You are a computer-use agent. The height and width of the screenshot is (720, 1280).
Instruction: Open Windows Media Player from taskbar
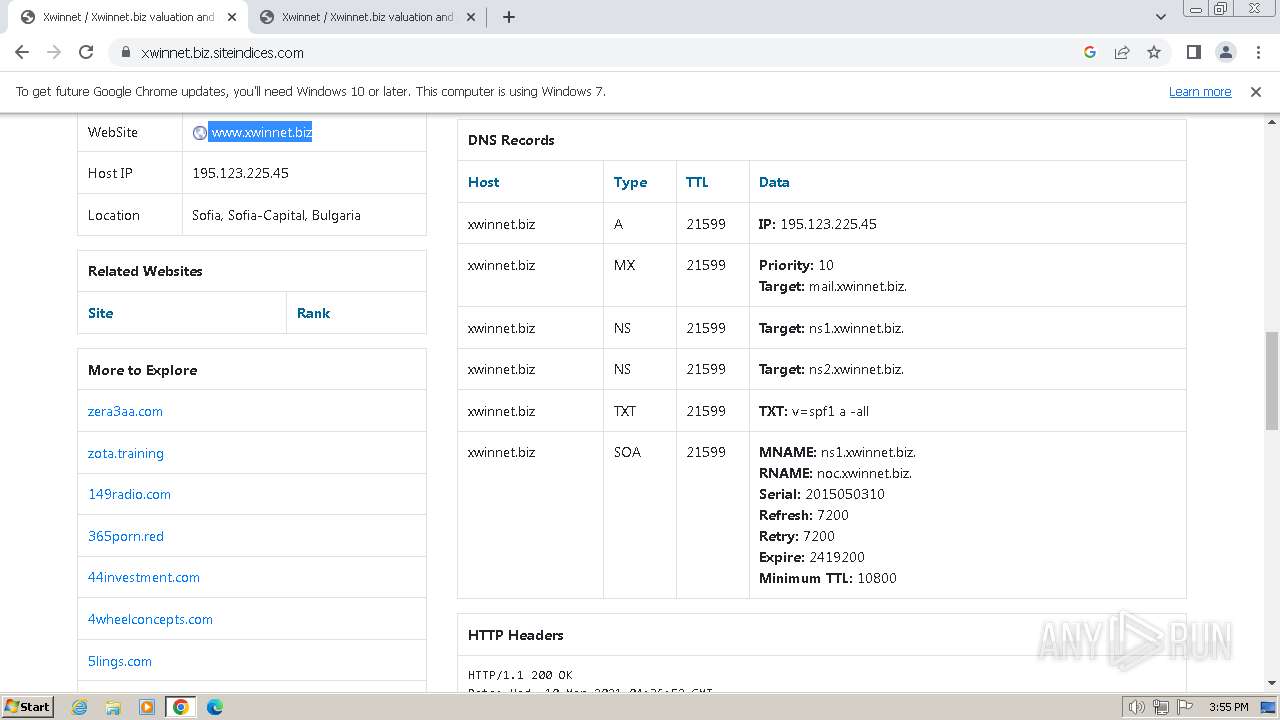(147, 707)
